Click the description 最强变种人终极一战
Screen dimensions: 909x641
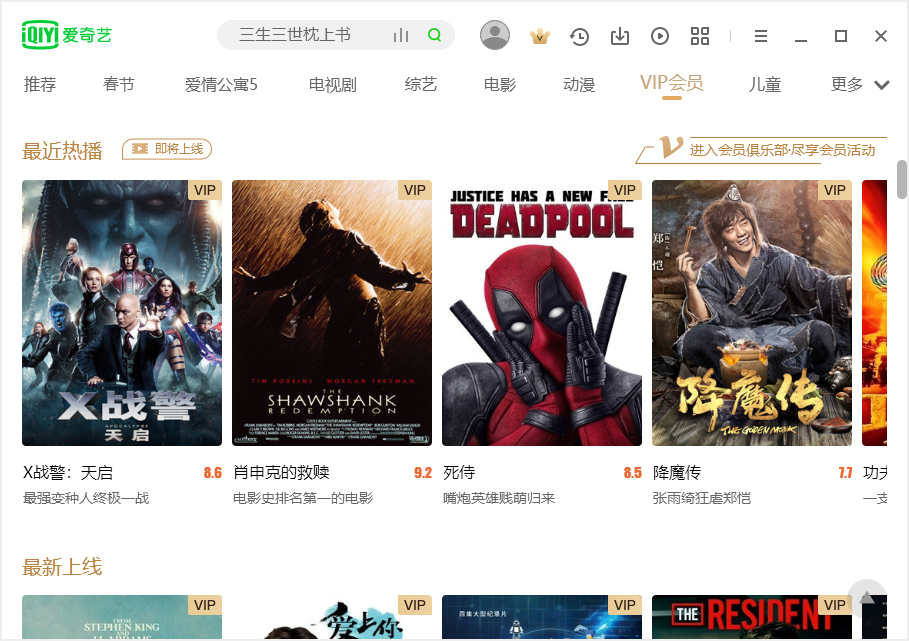86,498
